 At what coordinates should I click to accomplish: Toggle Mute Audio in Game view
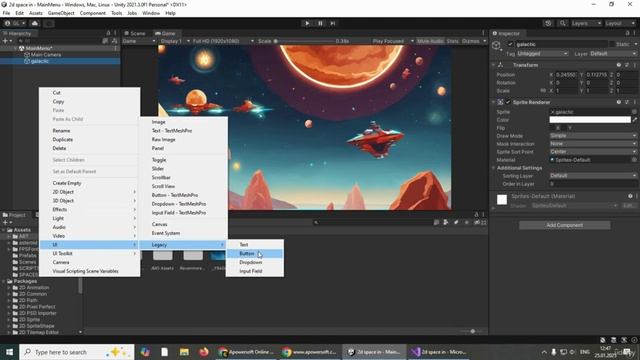[x=430, y=41]
